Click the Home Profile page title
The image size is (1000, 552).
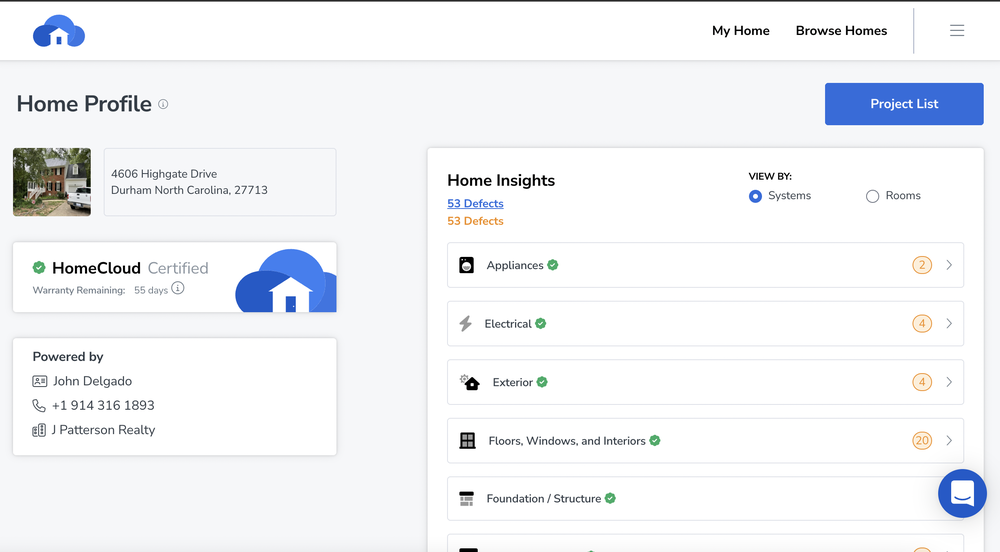[84, 104]
